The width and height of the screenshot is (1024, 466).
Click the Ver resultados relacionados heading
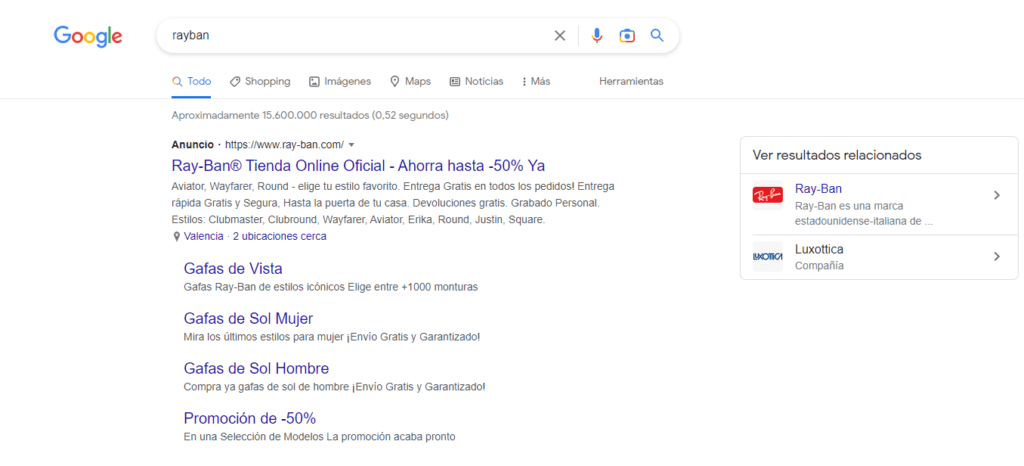point(837,155)
